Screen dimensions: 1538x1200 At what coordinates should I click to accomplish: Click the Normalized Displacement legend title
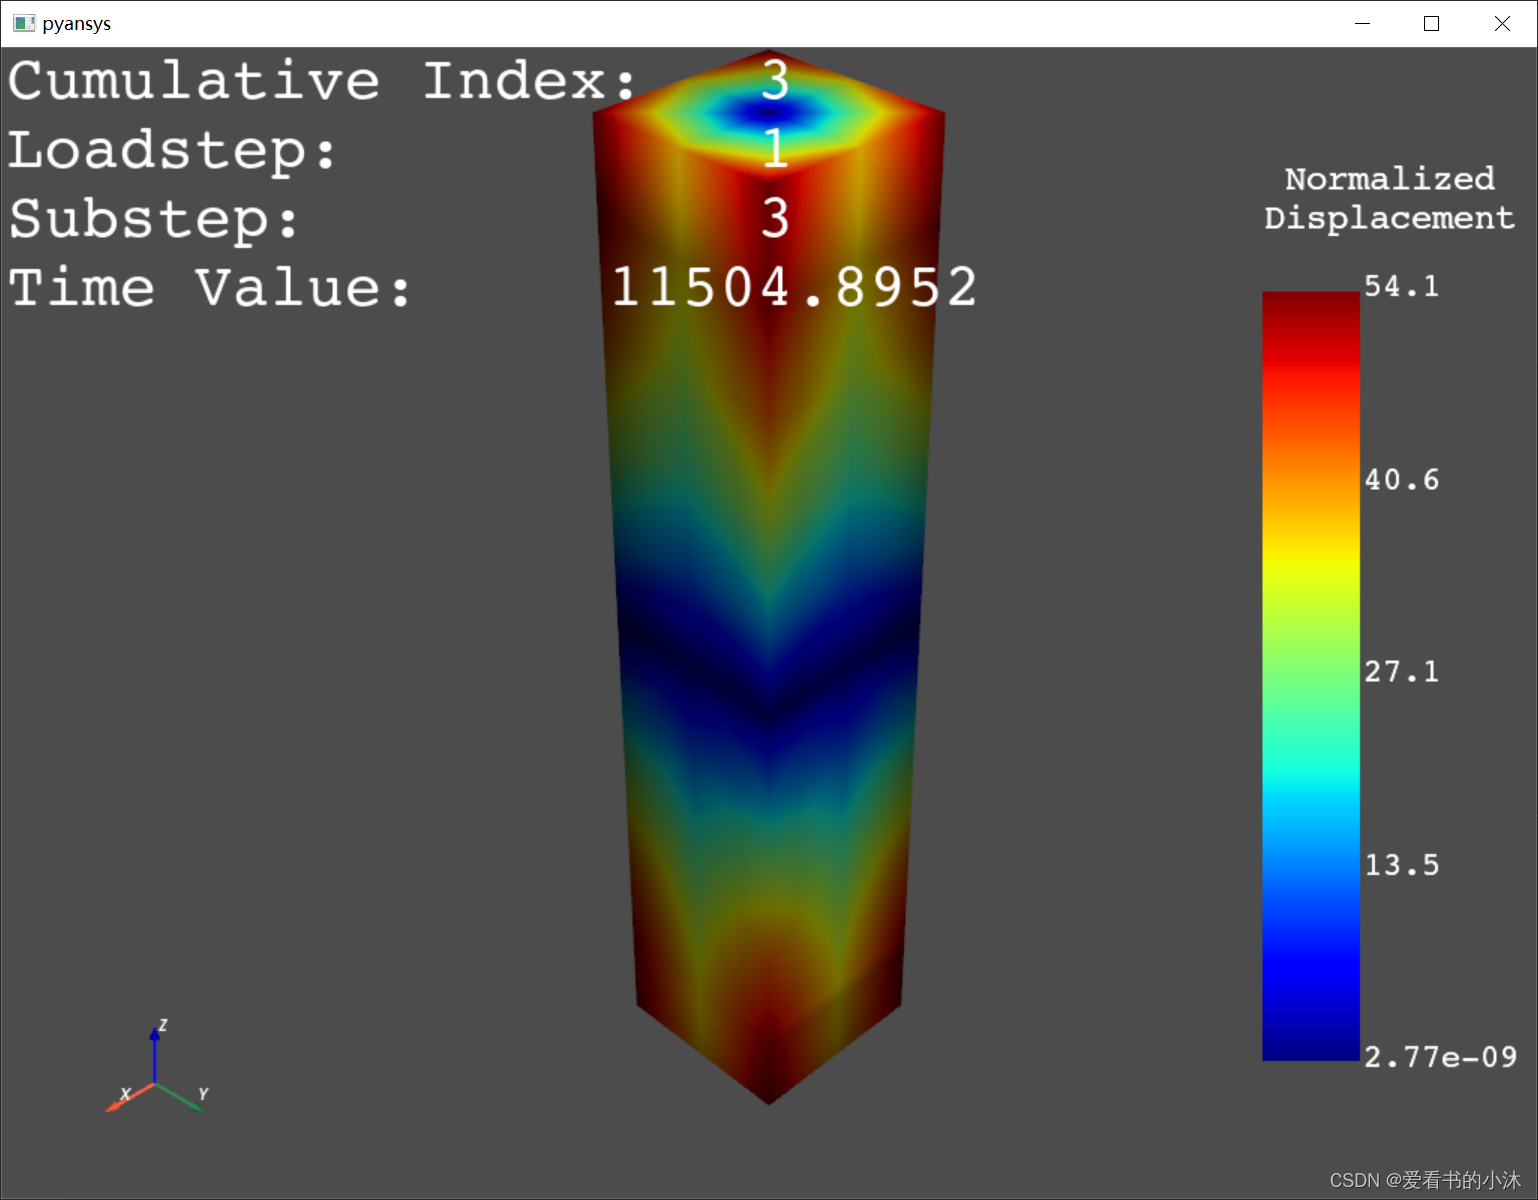coord(1389,198)
